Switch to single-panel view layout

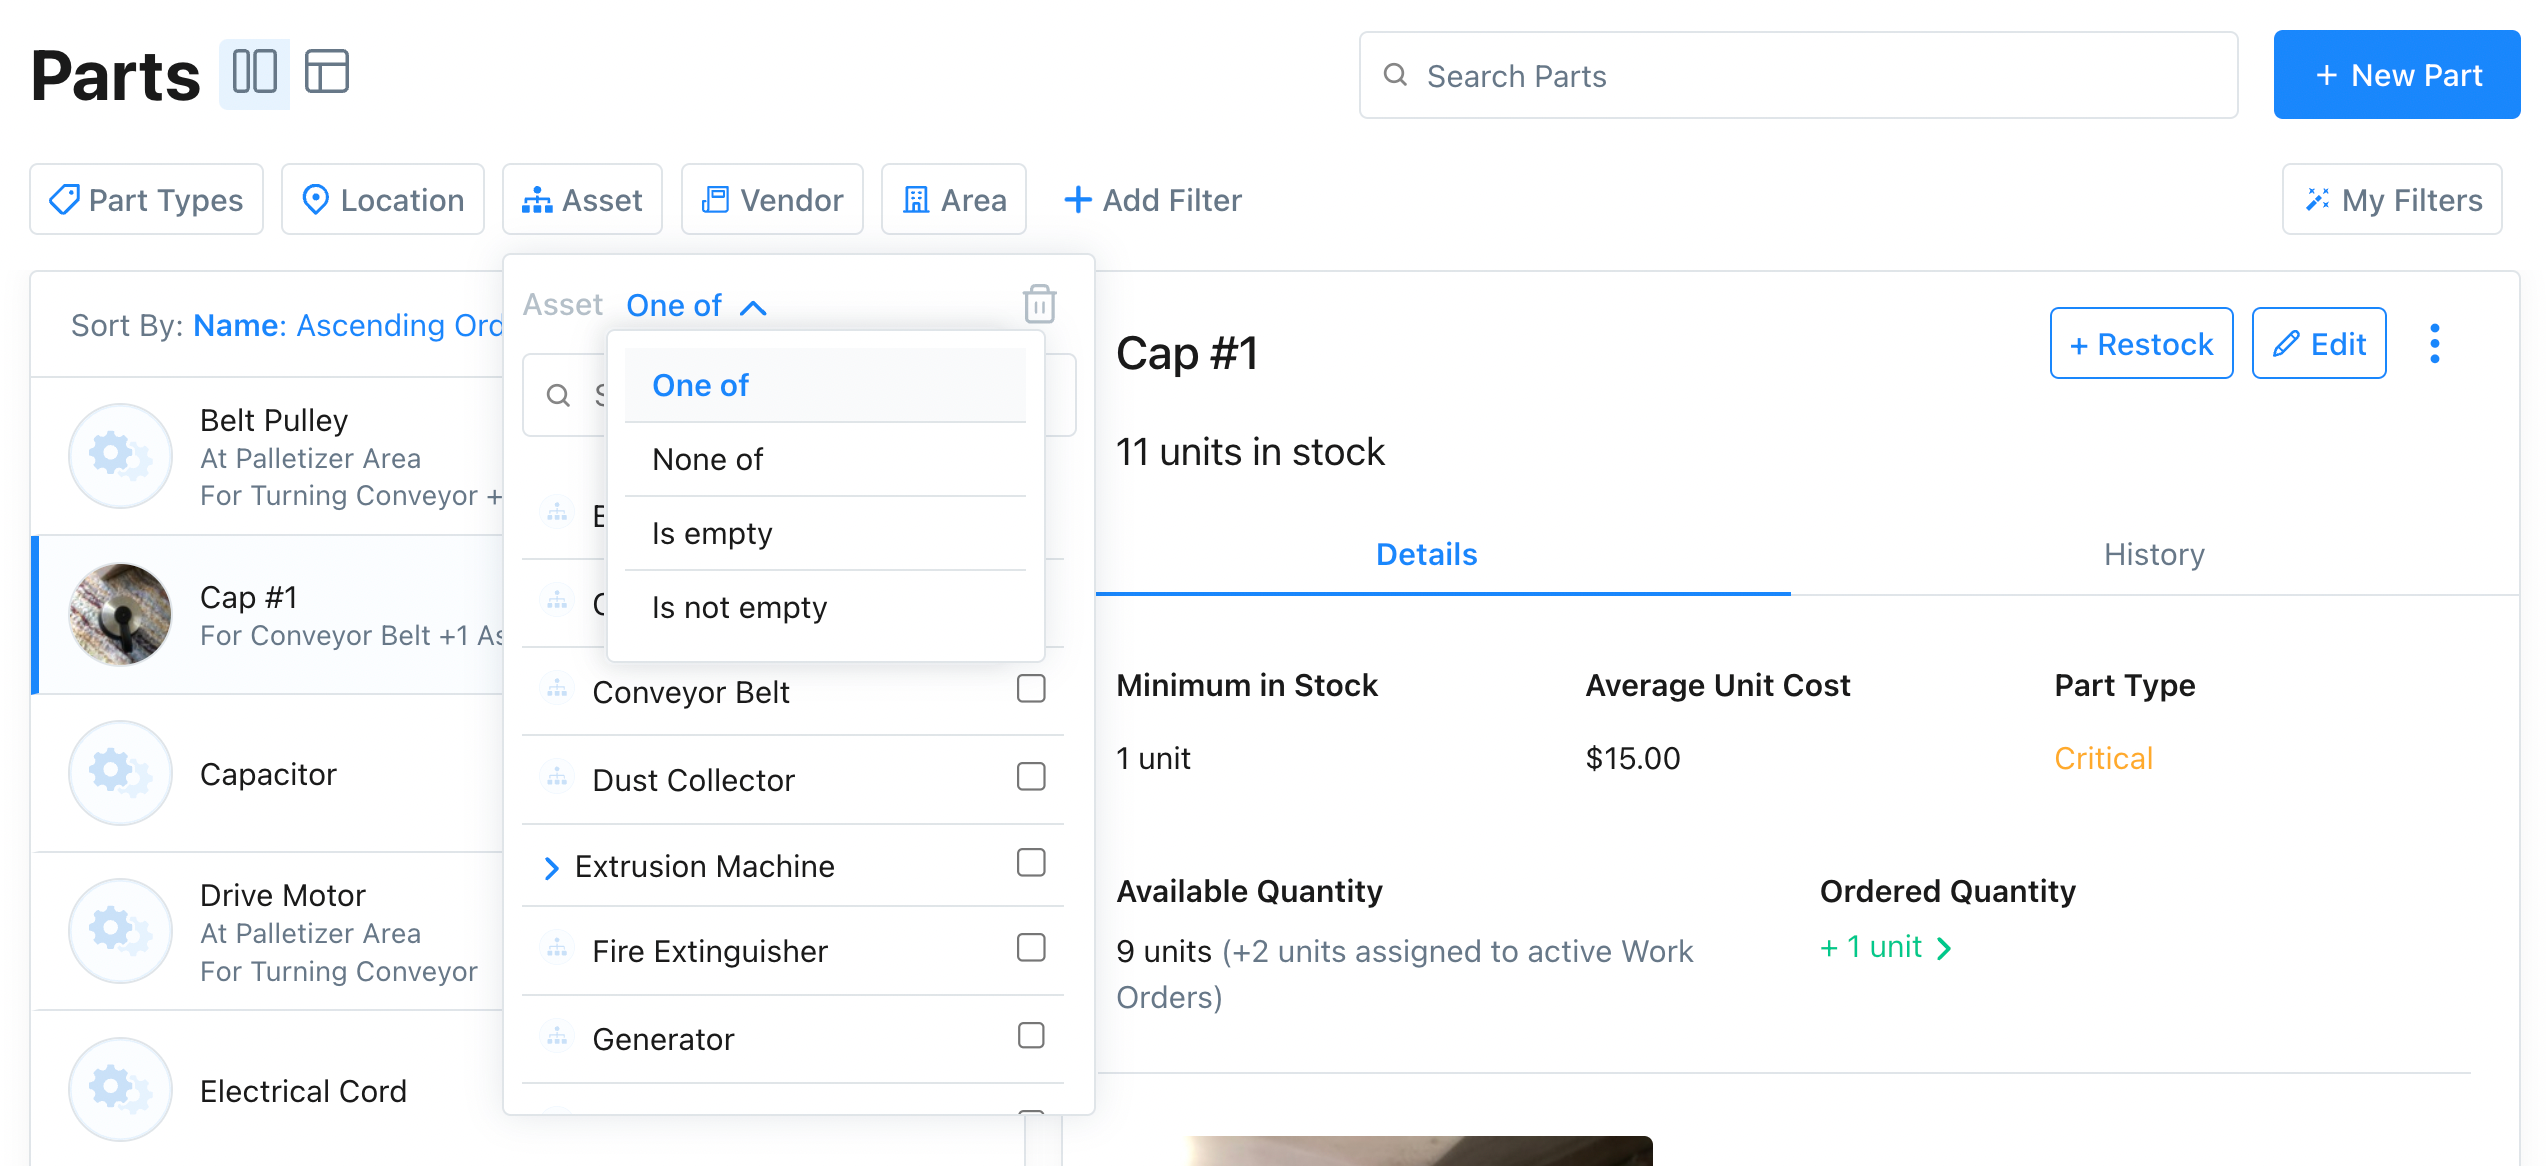[x=326, y=72]
